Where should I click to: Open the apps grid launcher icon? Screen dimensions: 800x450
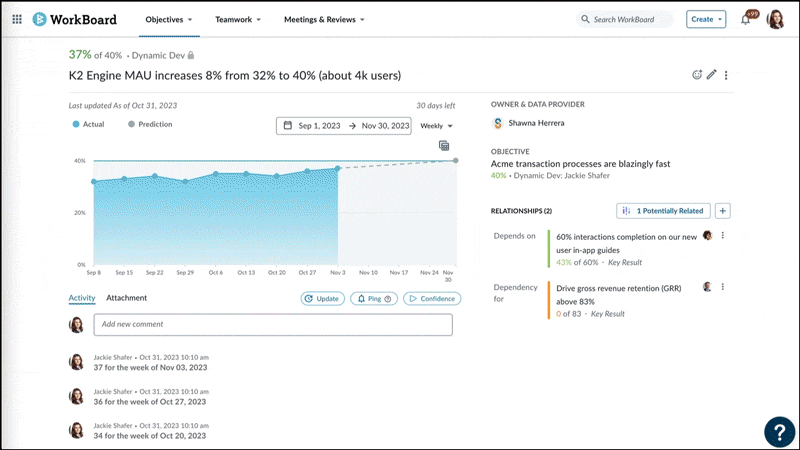(x=17, y=19)
